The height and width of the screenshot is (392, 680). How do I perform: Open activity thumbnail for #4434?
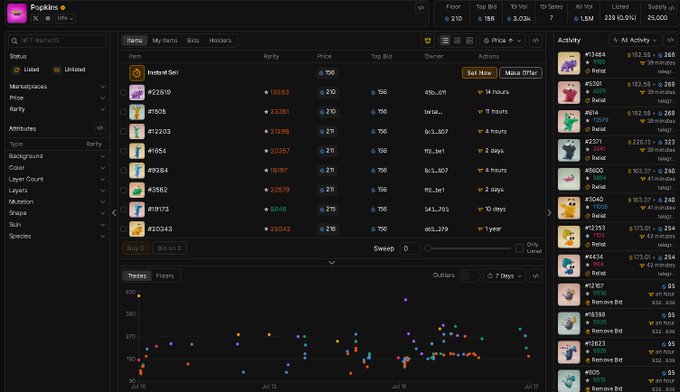tap(569, 265)
